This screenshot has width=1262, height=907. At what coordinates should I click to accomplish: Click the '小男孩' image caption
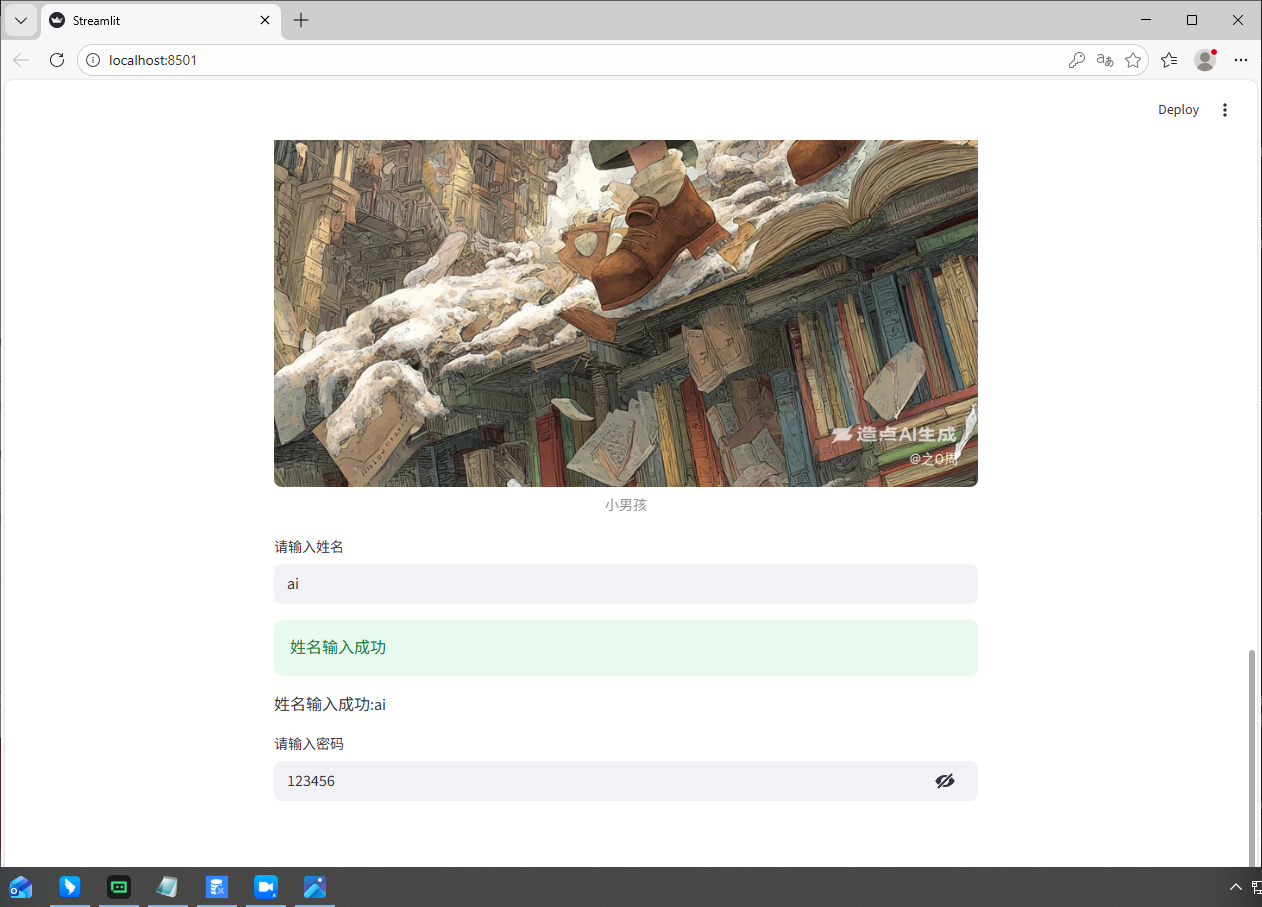(626, 506)
